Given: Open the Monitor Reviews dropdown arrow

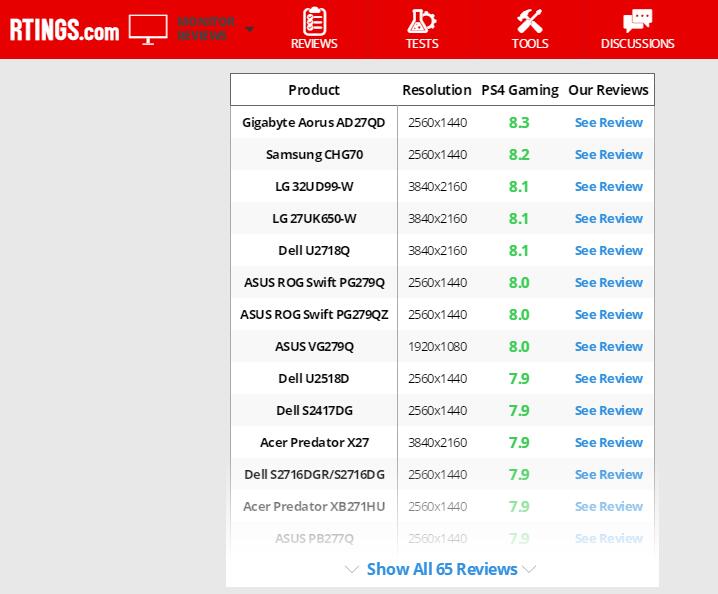Looking at the screenshot, I should [249, 29].
